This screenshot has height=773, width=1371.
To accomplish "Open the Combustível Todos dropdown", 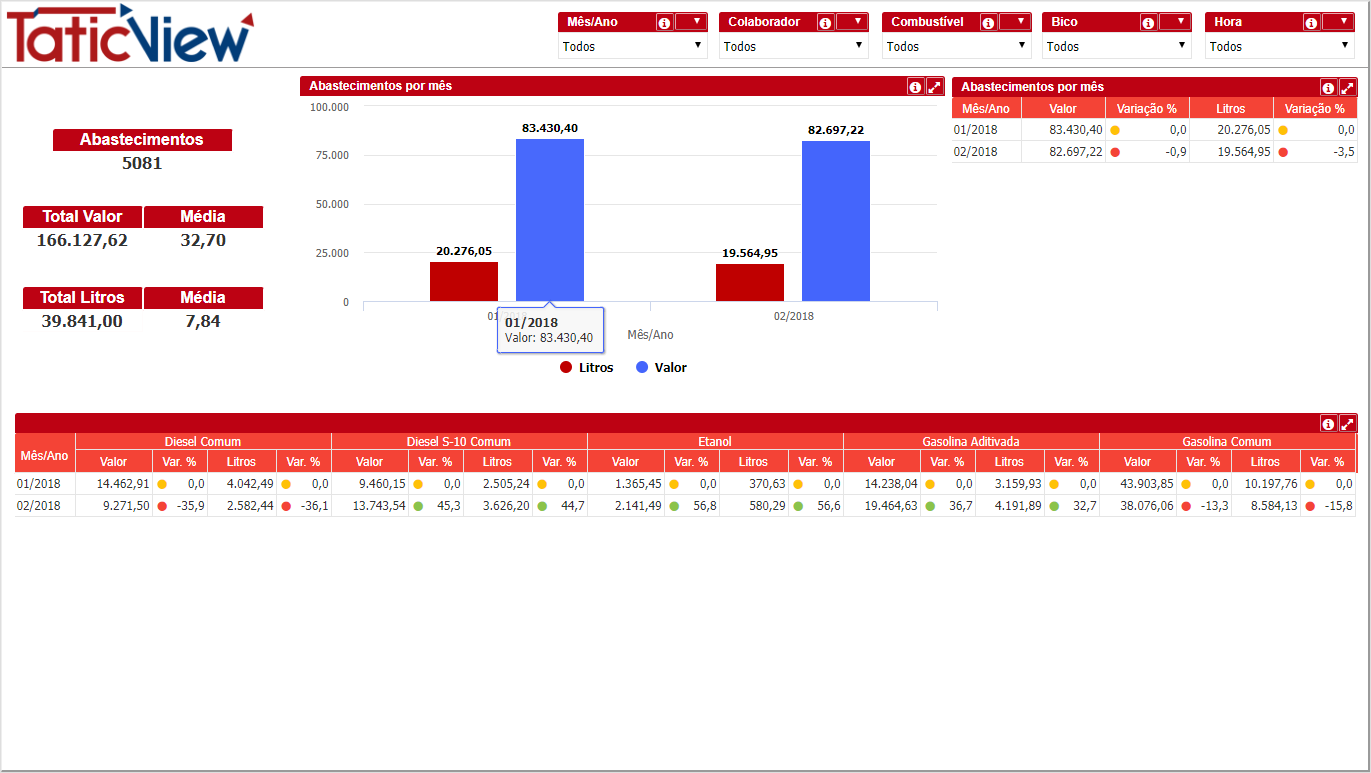I will tap(956, 46).
